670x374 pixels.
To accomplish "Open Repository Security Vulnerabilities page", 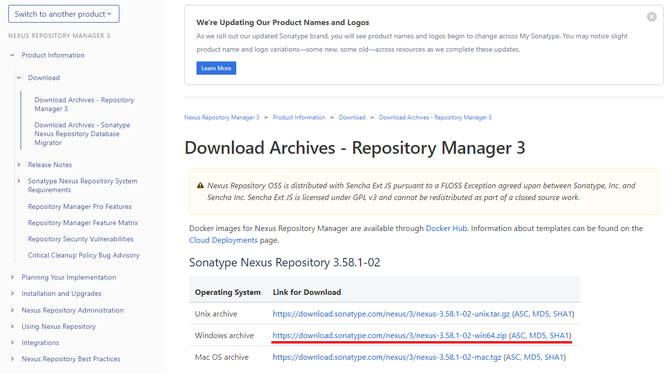I will click(x=80, y=239).
